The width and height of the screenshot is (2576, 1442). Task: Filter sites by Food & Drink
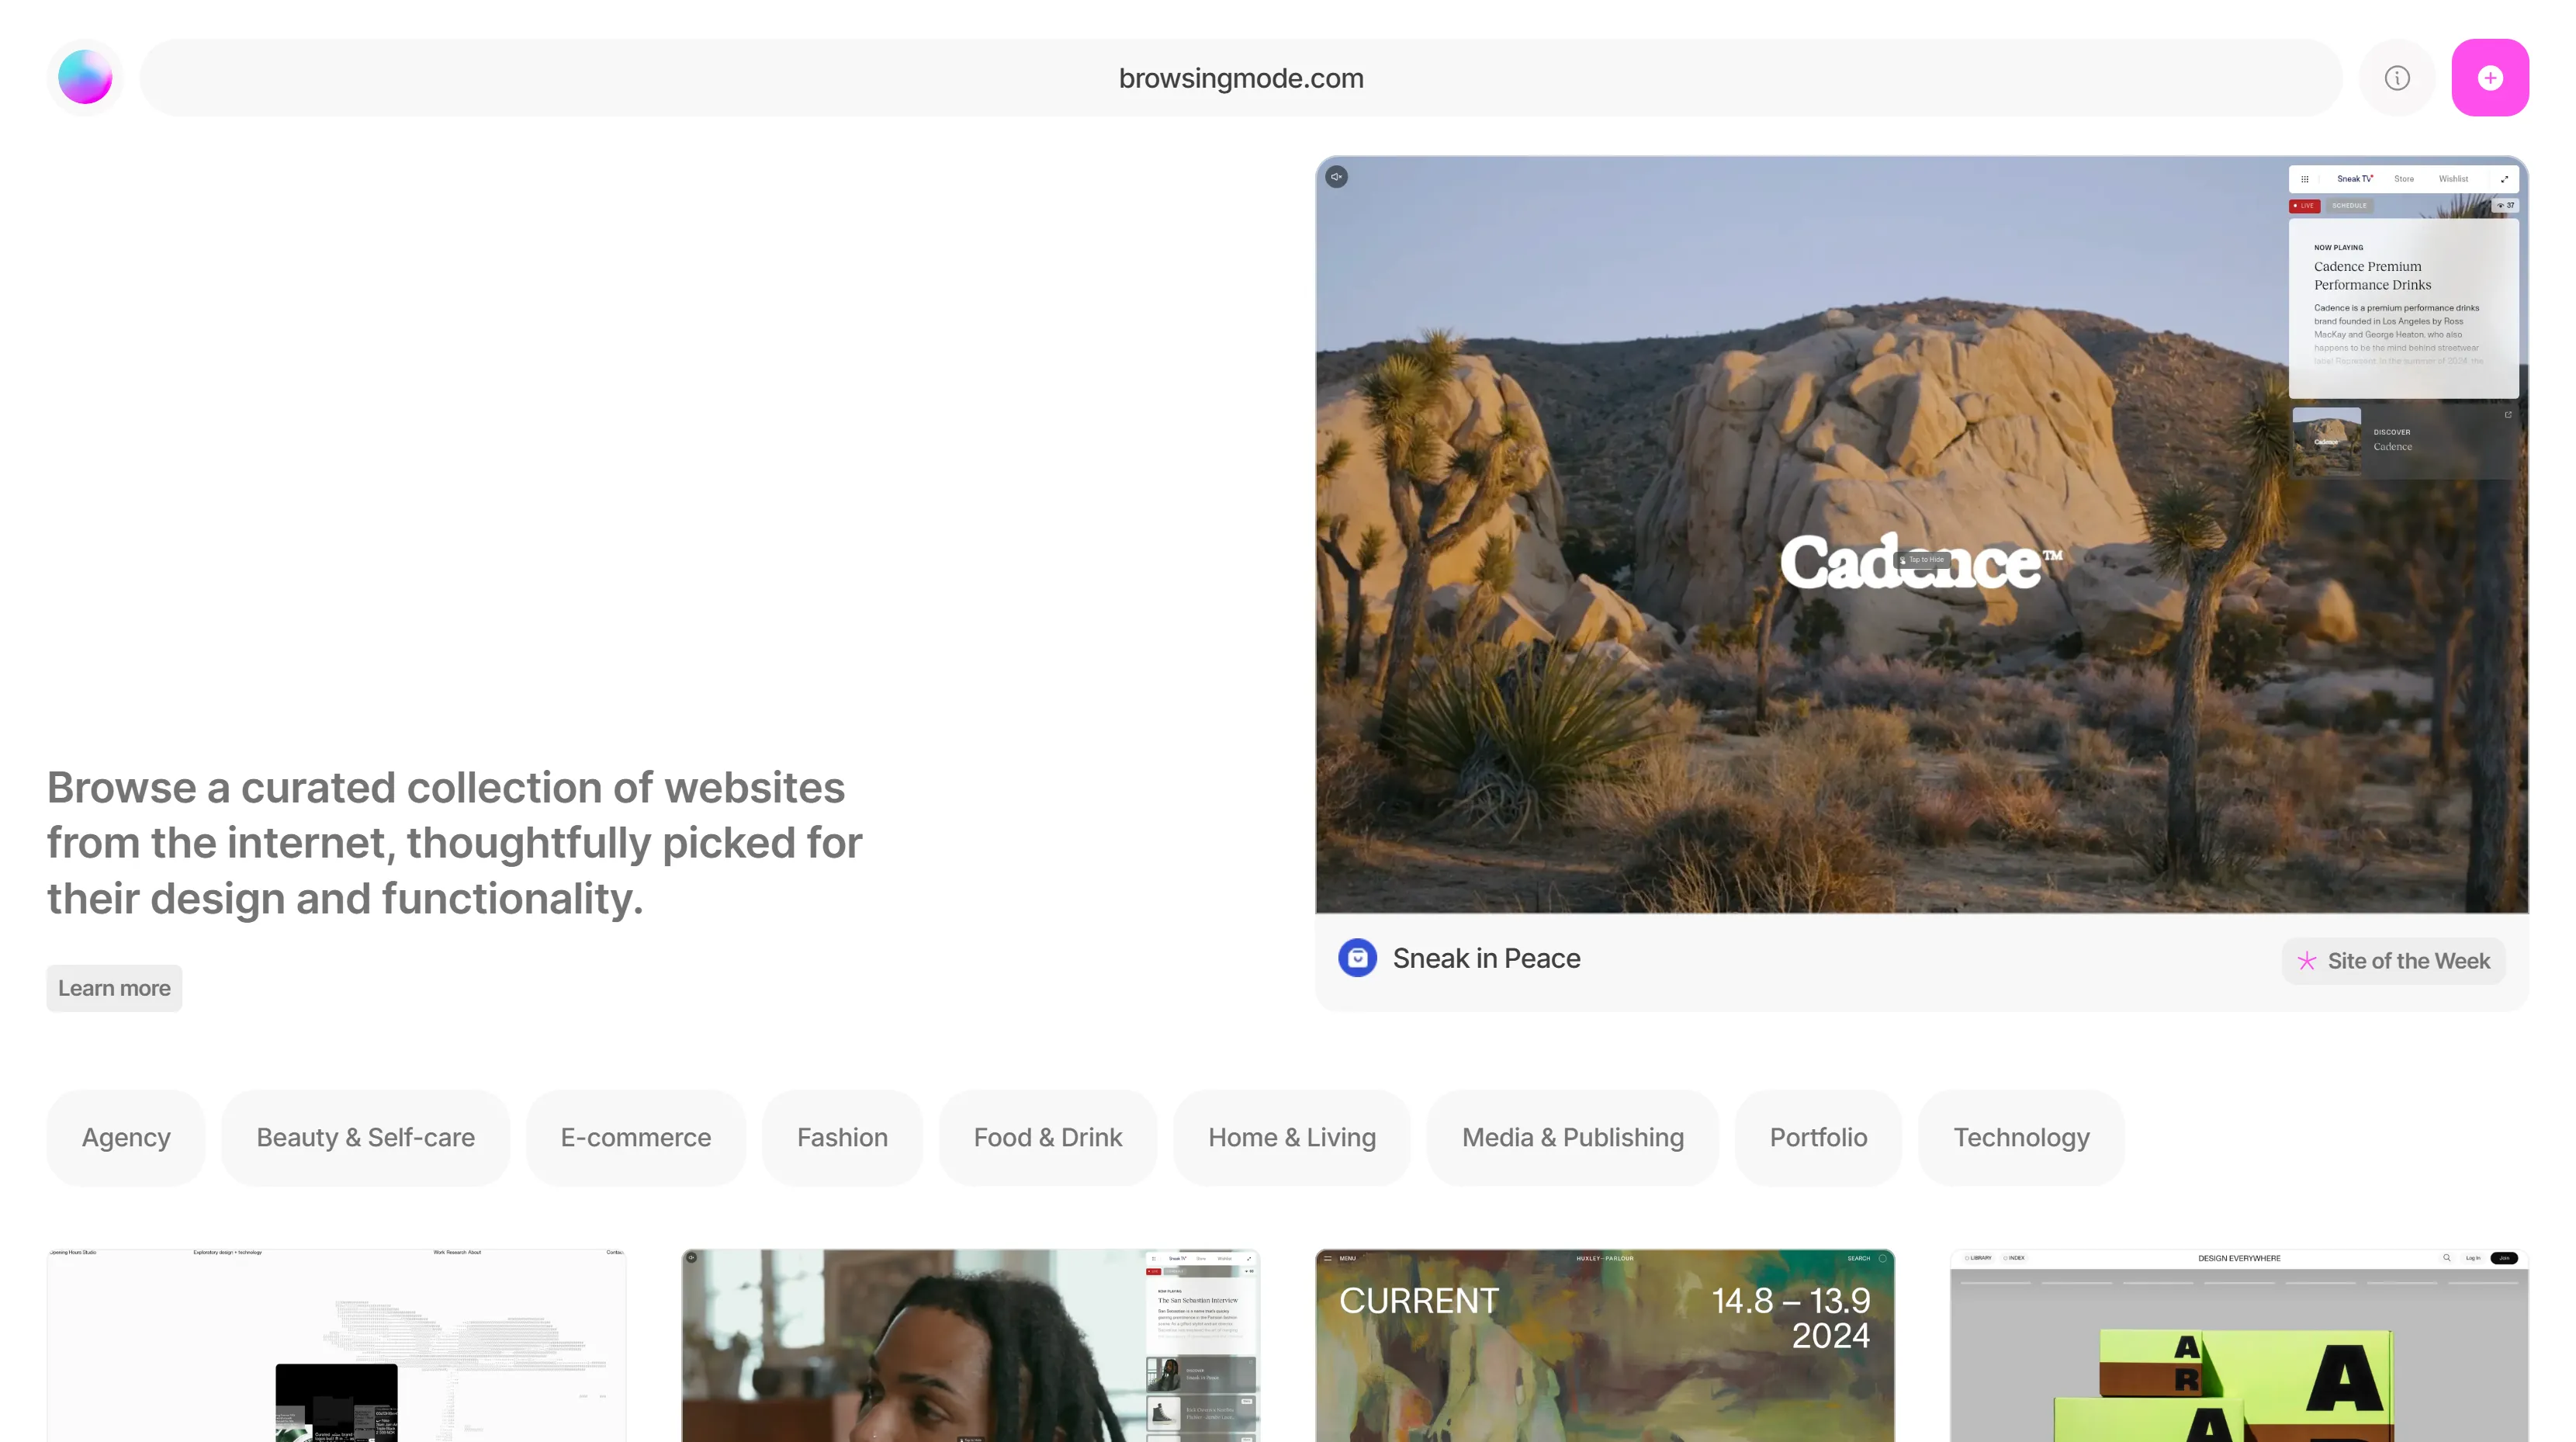[x=1047, y=1137]
